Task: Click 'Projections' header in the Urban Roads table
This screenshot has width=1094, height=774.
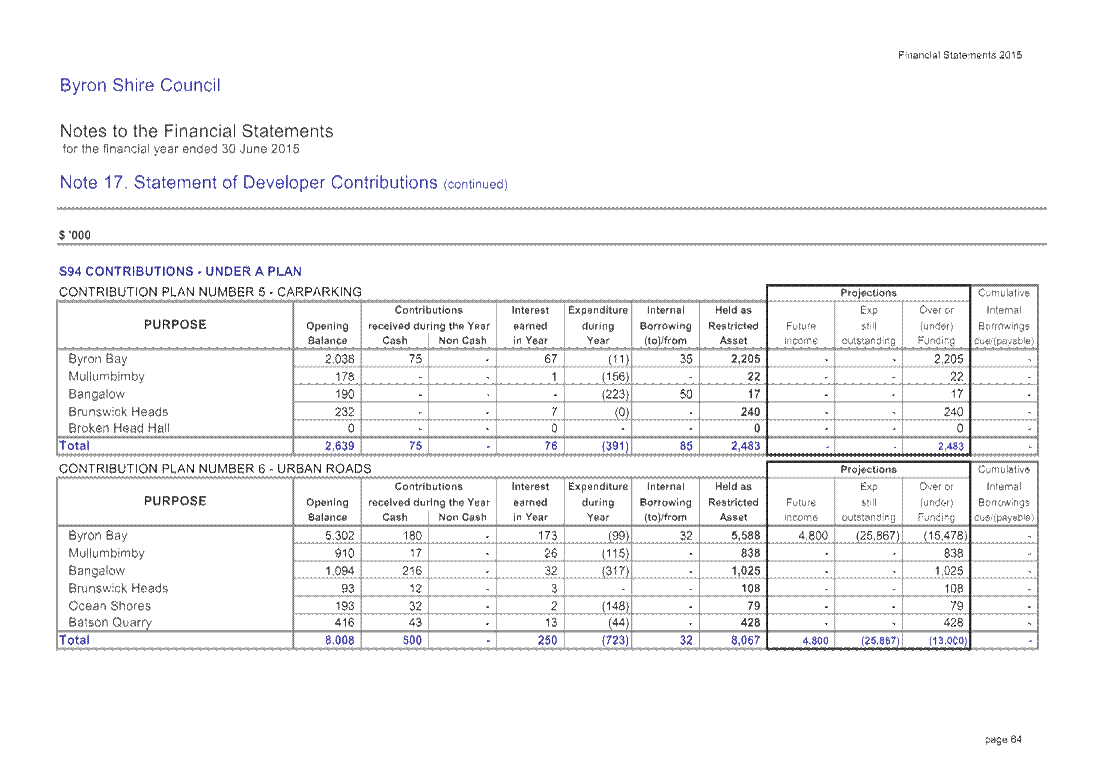Action: pos(869,470)
